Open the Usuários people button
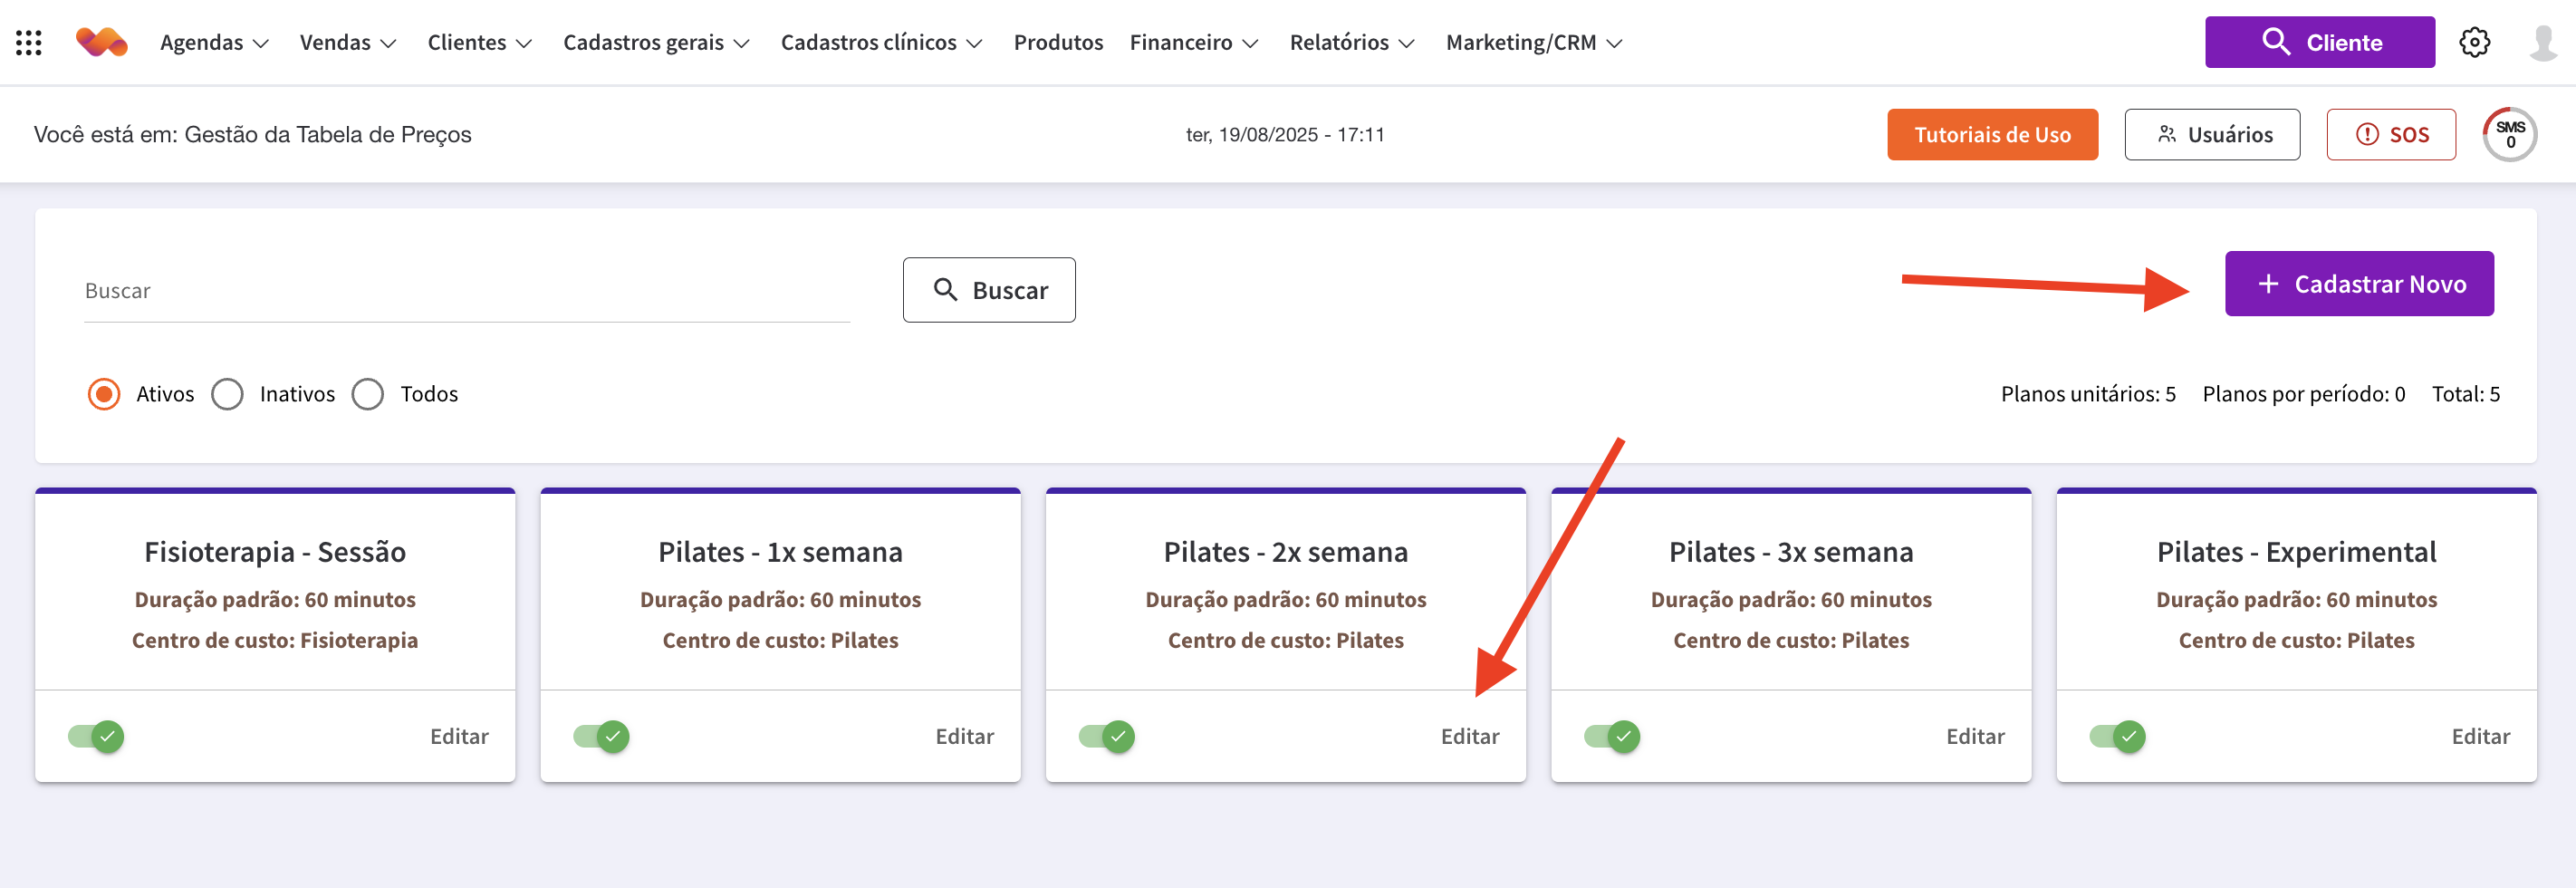Image resolution: width=2576 pixels, height=888 pixels. click(2211, 134)
